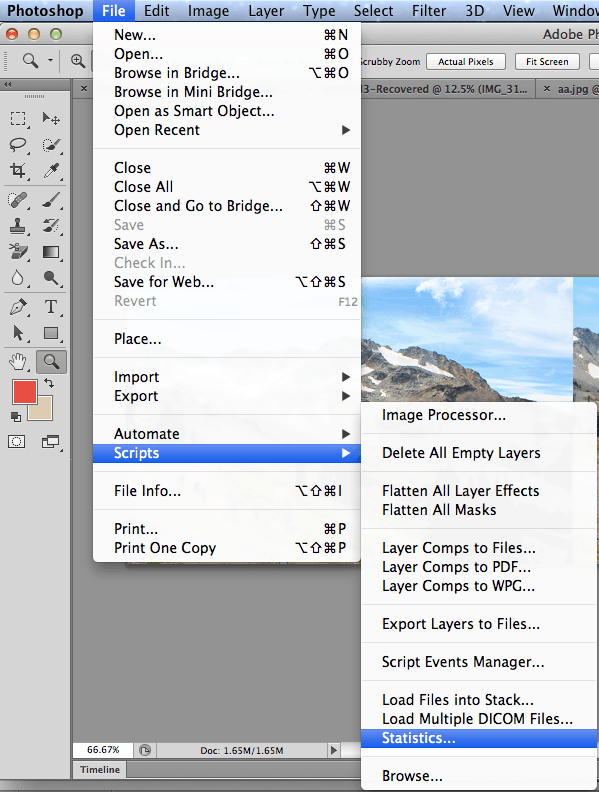Select the Quick Selection tool
Screen dimensions: 599x792
(51, 145)
